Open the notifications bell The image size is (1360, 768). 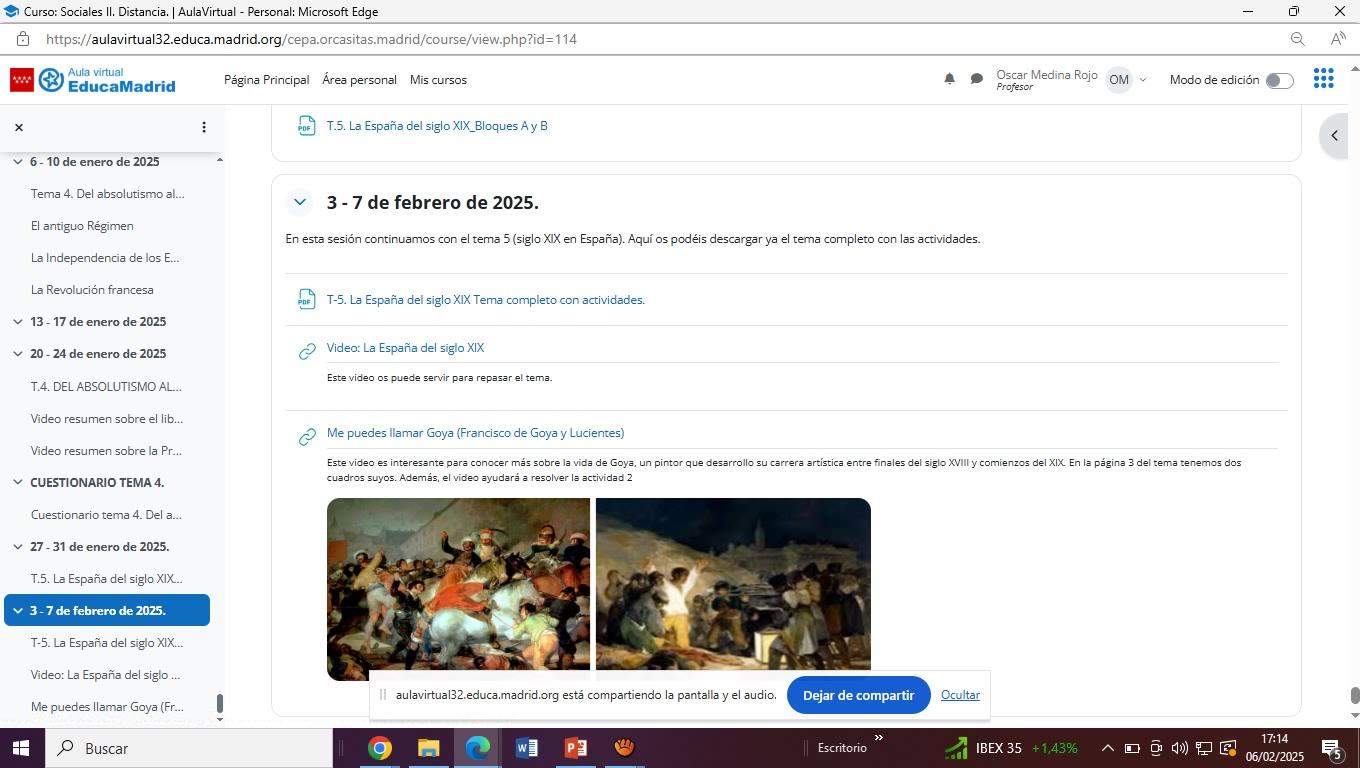pyautogui.click(x=949, y=79)
